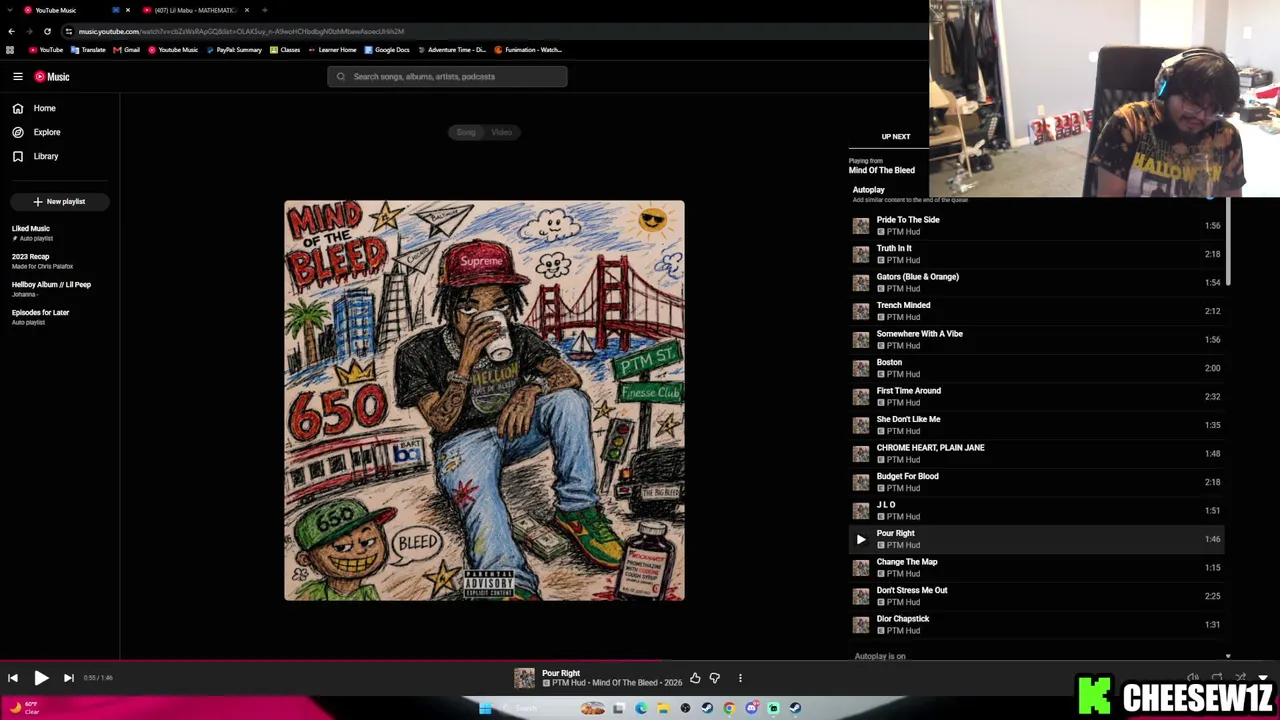Go to Home in the sidebar

(35, 108)
